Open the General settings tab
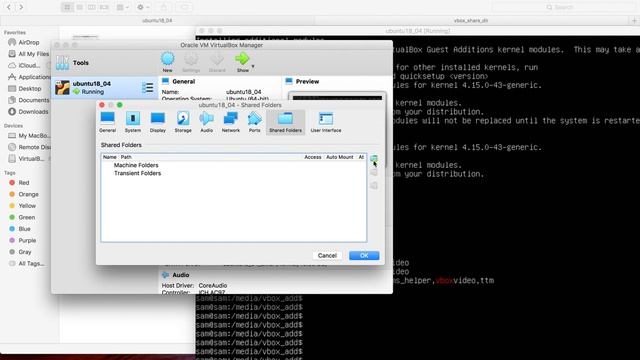640x360 pixels. click(x=107, y=122)
